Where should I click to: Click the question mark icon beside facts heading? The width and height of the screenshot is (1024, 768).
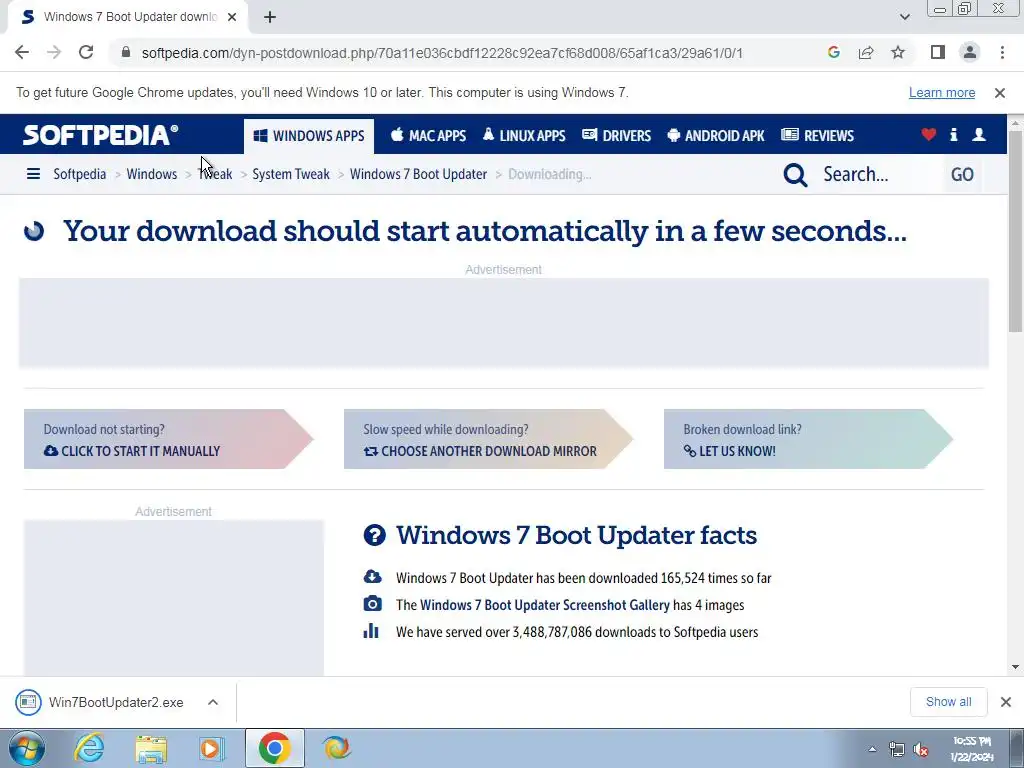pyautogui.click(x=375, y=536)
